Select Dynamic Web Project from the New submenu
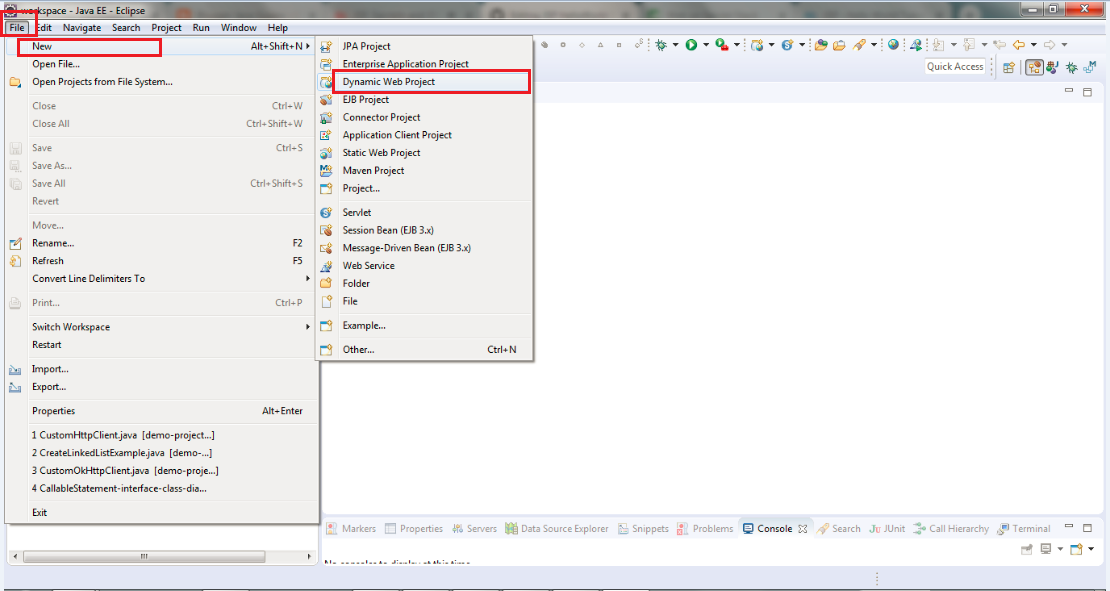1110x591 pixels. click(425, 81)
